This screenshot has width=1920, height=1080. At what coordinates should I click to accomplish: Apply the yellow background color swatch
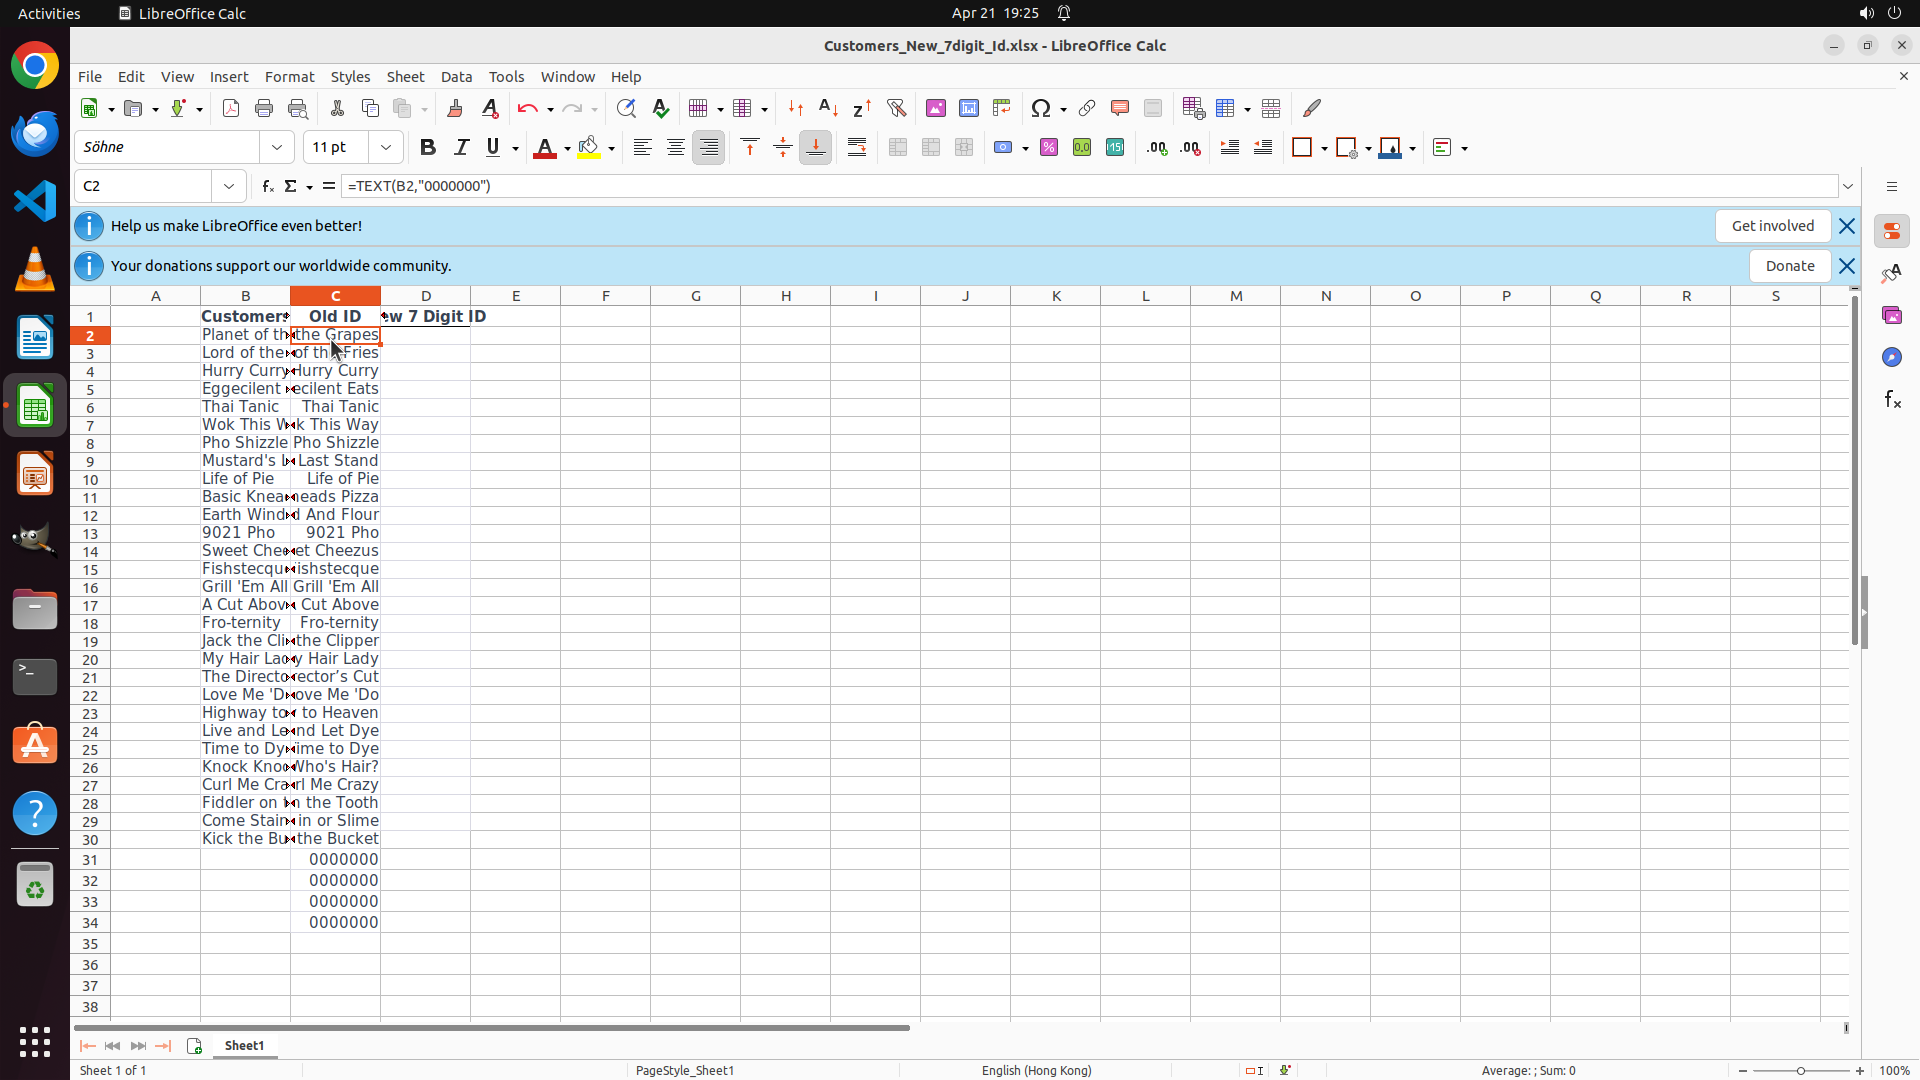tap(589, 147)
